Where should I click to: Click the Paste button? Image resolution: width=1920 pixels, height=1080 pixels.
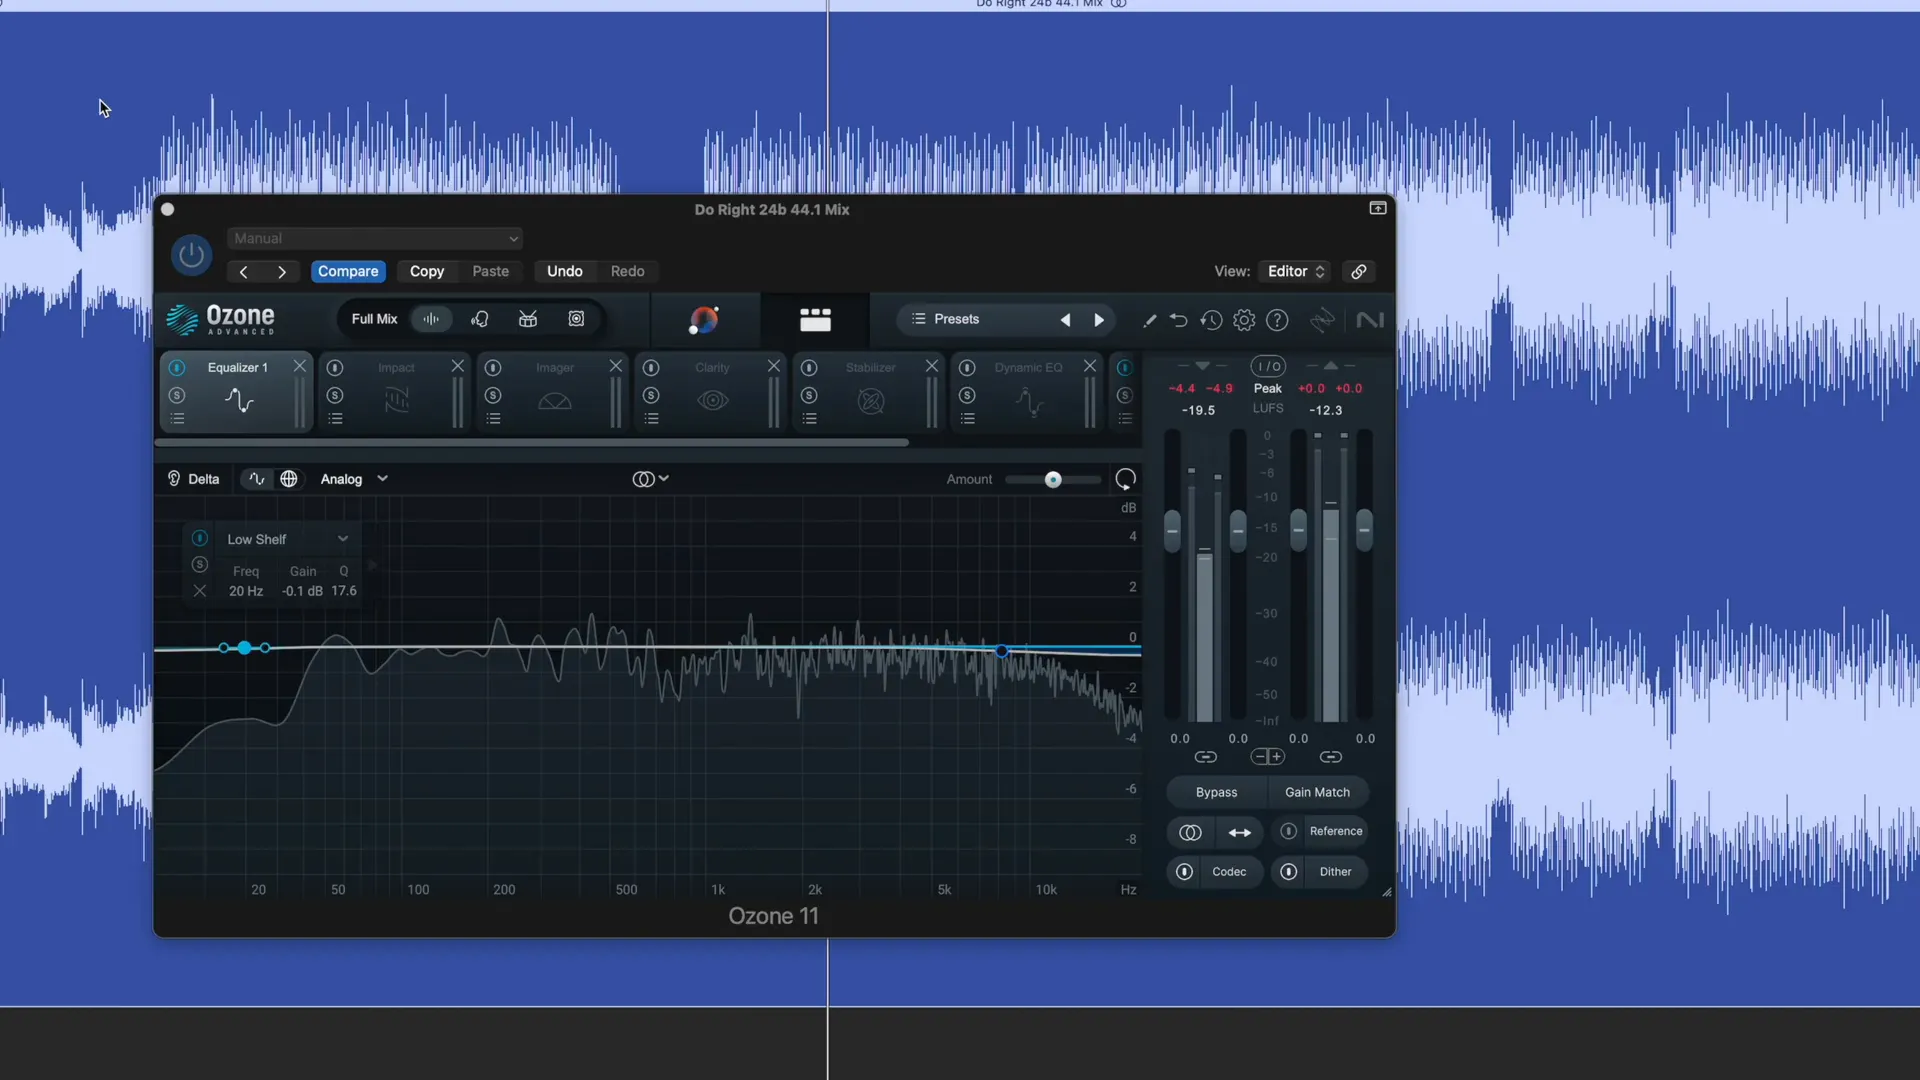490,271
